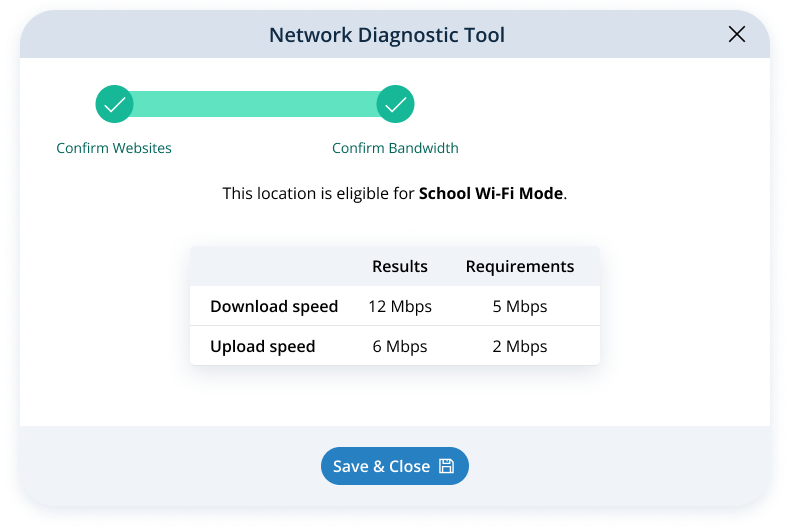Click the location eligibility message
The width and height of the screenshot is (790, 531).
click(320, 193)
